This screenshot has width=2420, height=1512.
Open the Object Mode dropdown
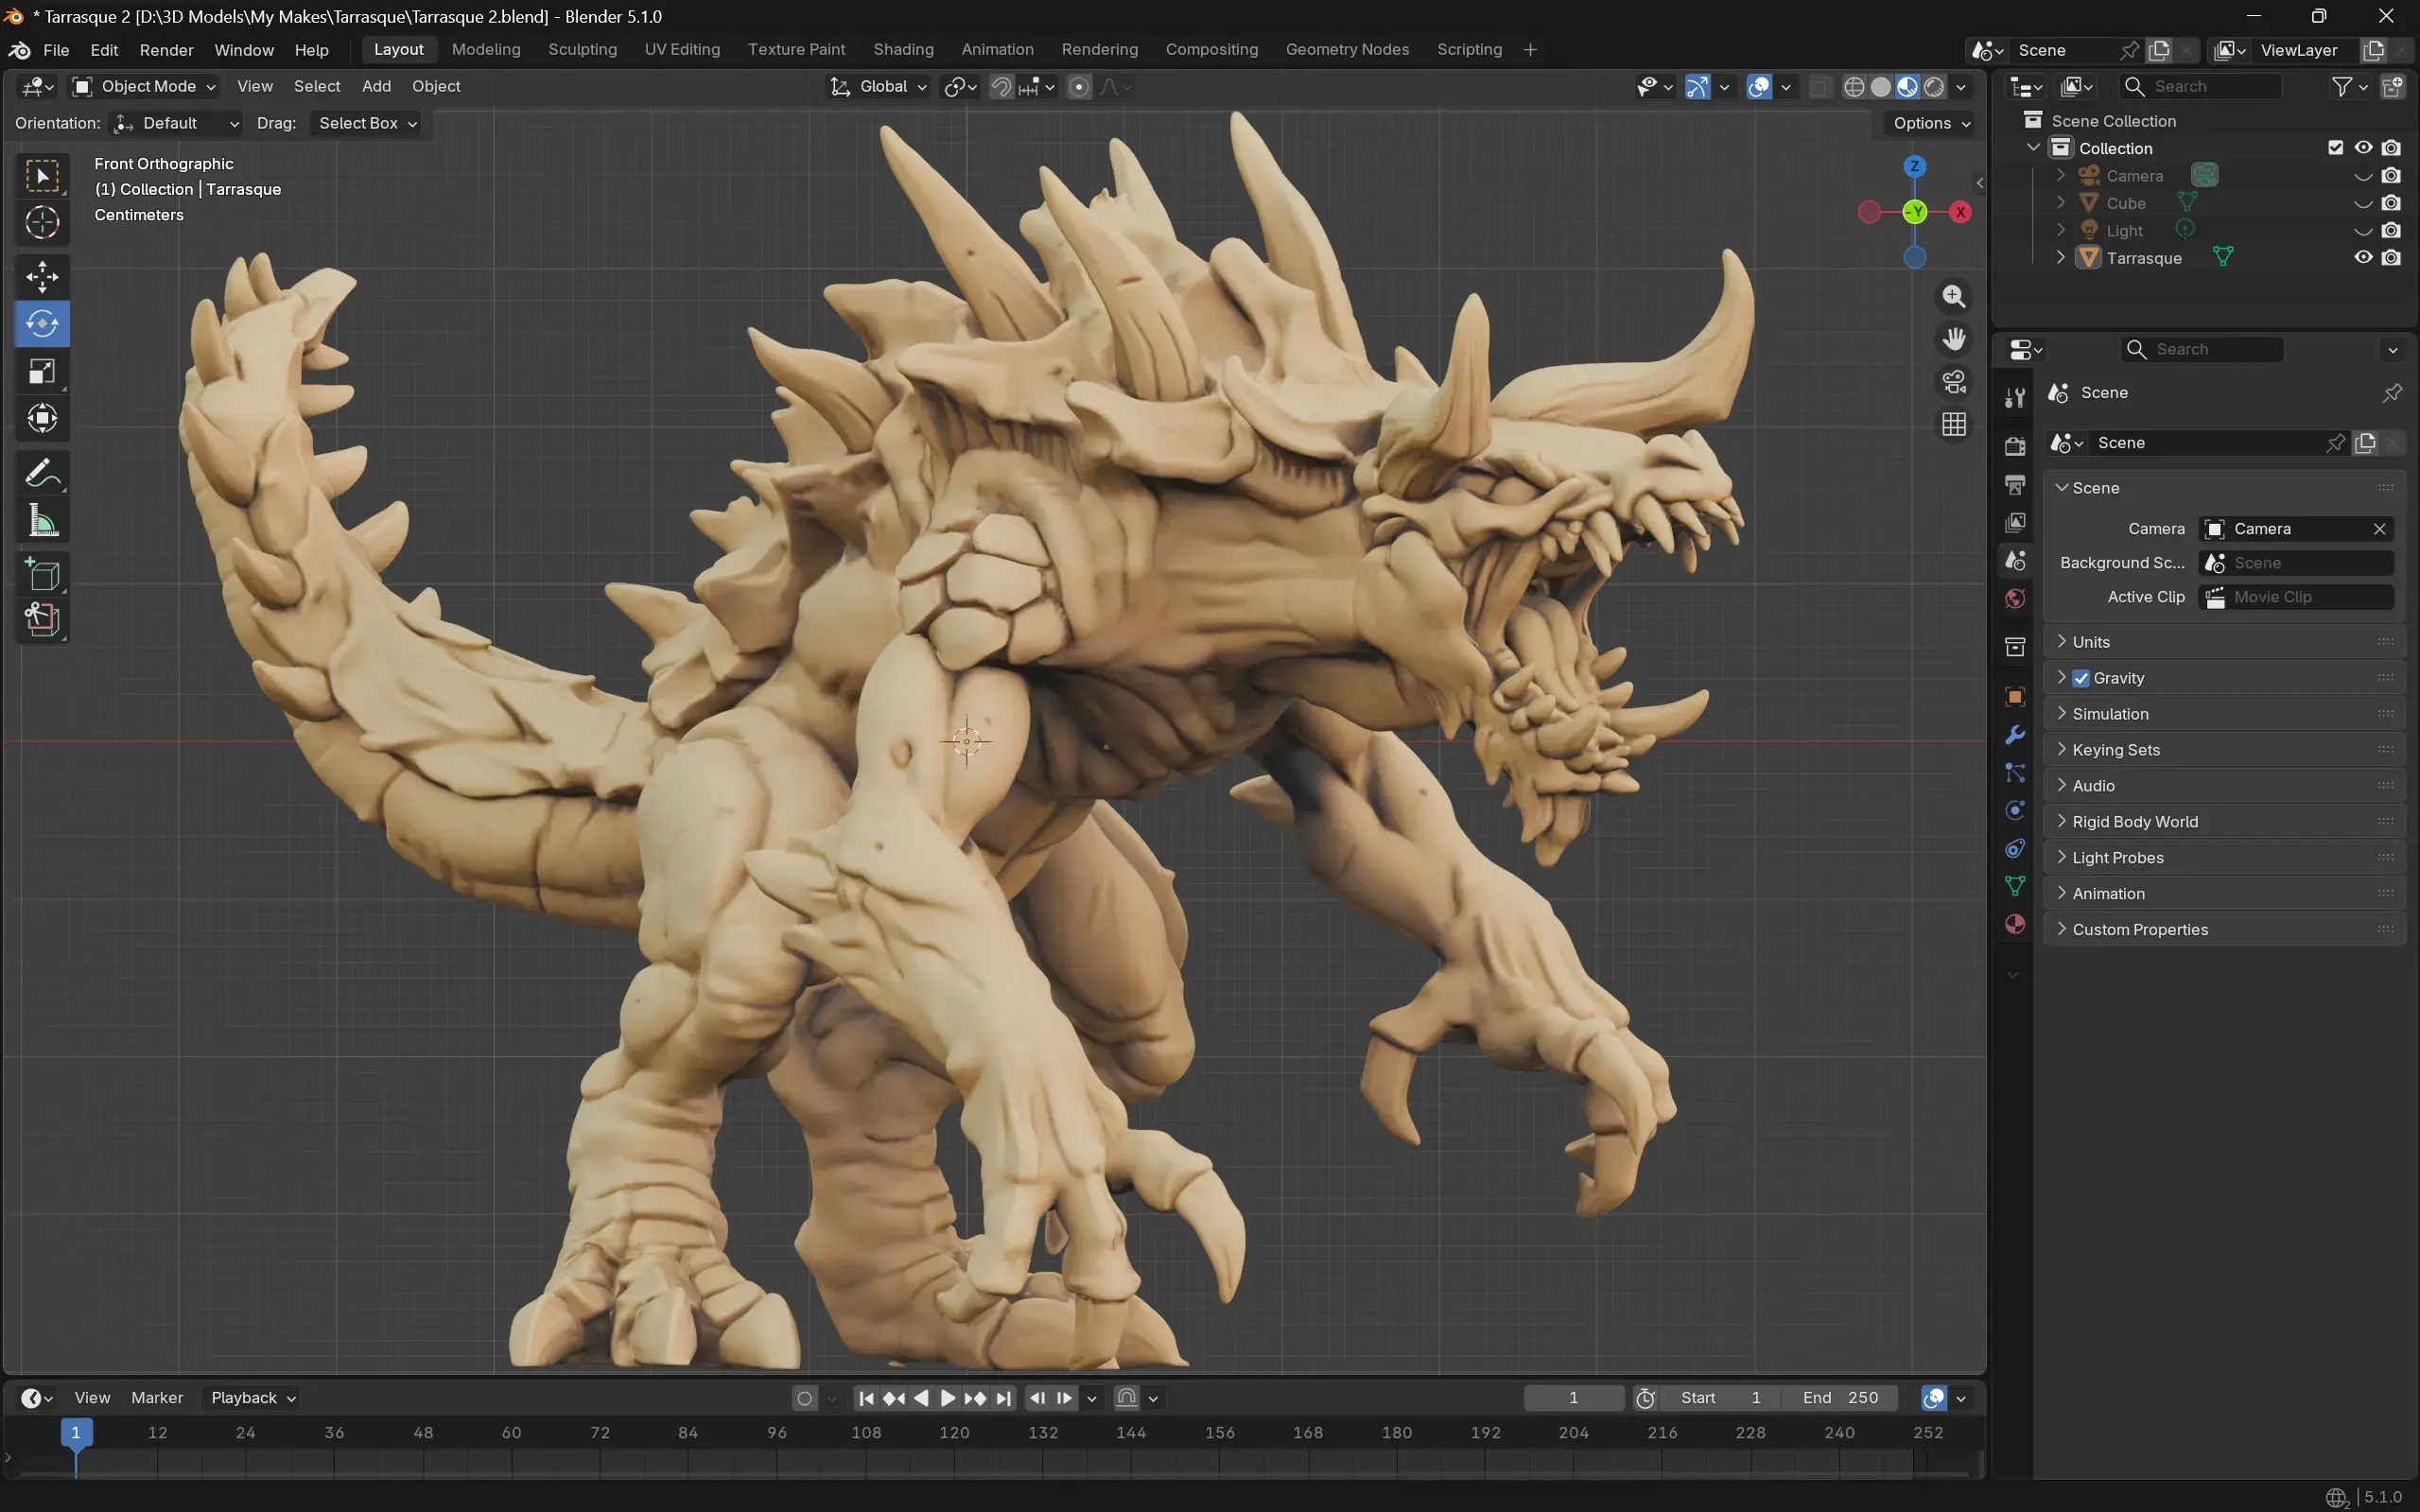click(x=144, y=87)
